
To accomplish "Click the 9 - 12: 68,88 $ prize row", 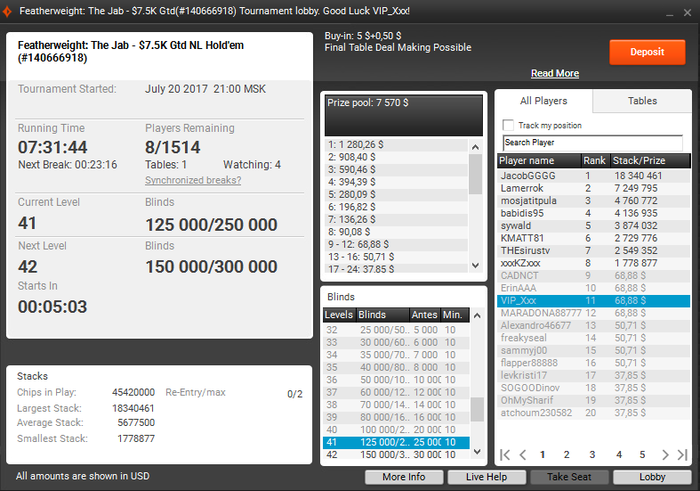I will pyautogui.click(x=396, y=245).
